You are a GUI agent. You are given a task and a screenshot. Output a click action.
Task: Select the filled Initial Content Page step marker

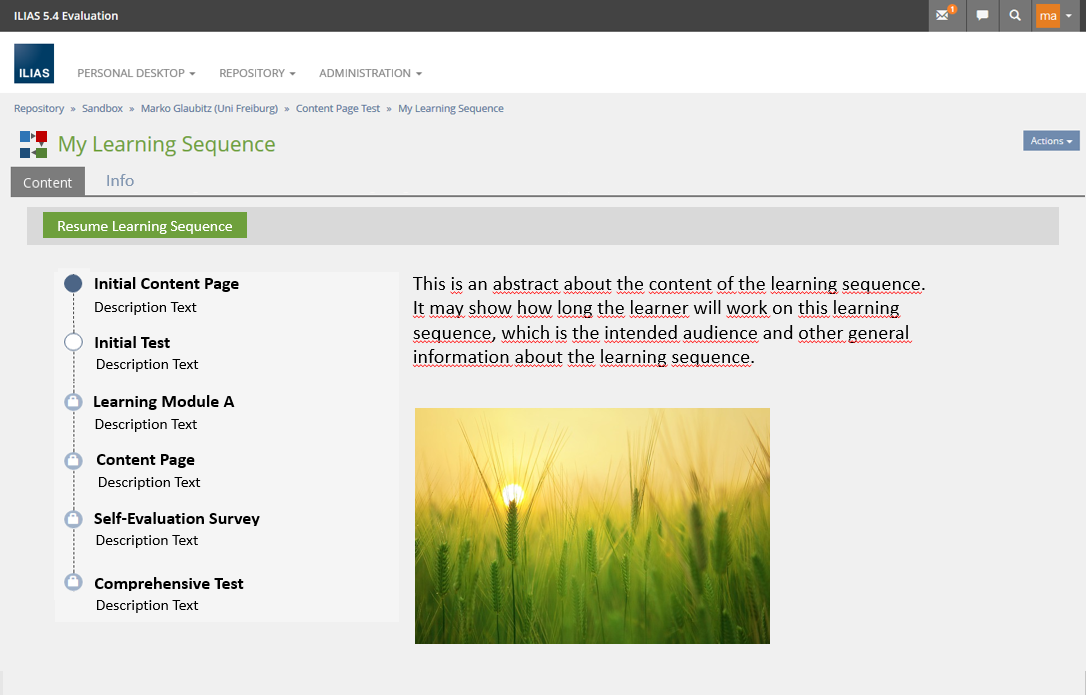point(73,284)
